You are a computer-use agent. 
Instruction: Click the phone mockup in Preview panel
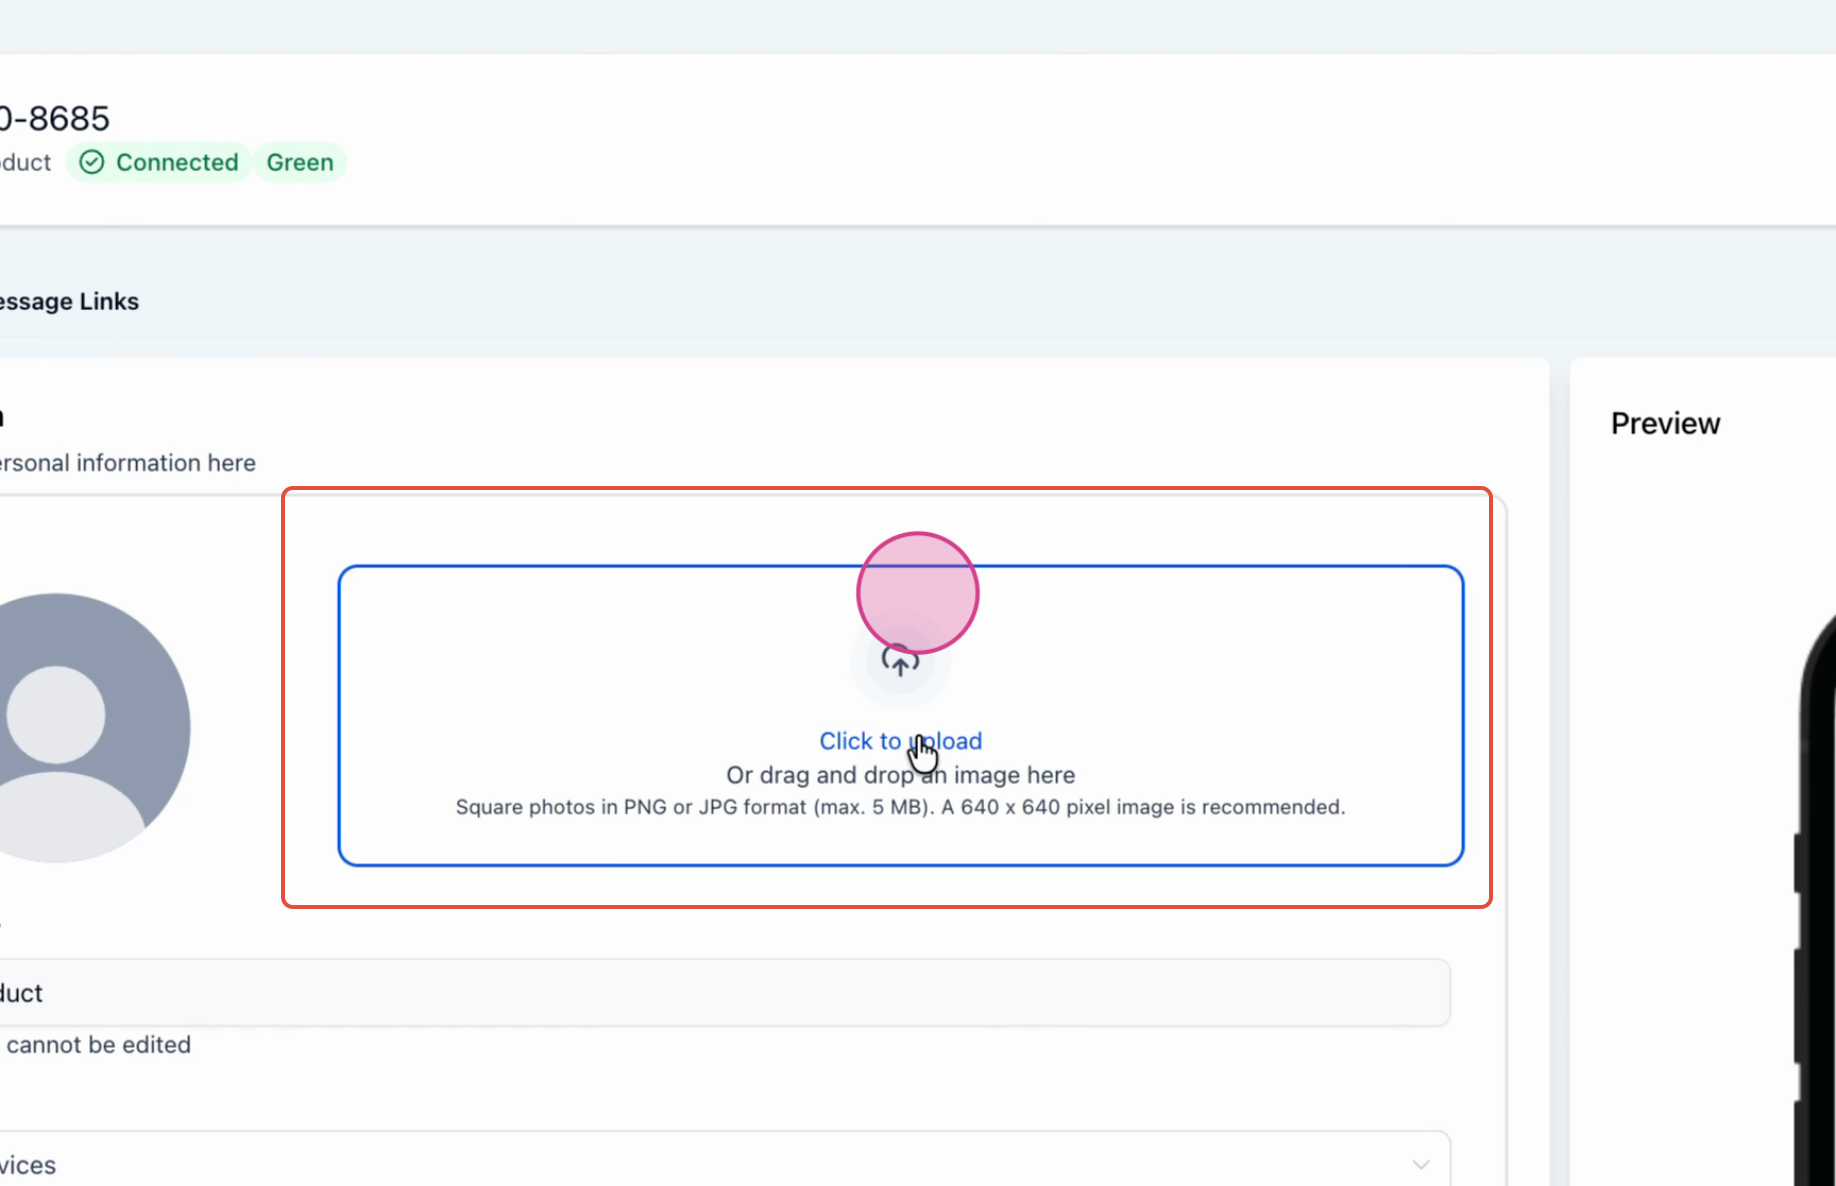(1817, 900)
